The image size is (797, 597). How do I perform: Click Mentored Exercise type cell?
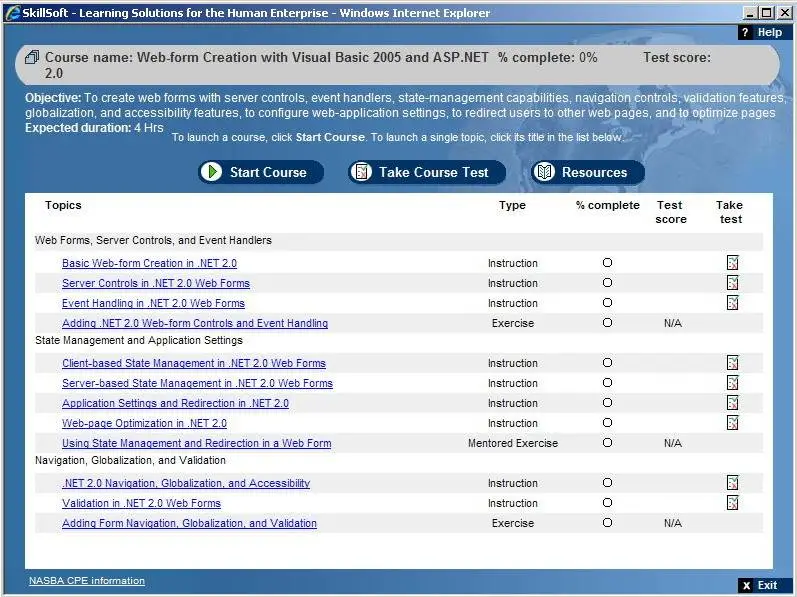[x=513, y=443]
